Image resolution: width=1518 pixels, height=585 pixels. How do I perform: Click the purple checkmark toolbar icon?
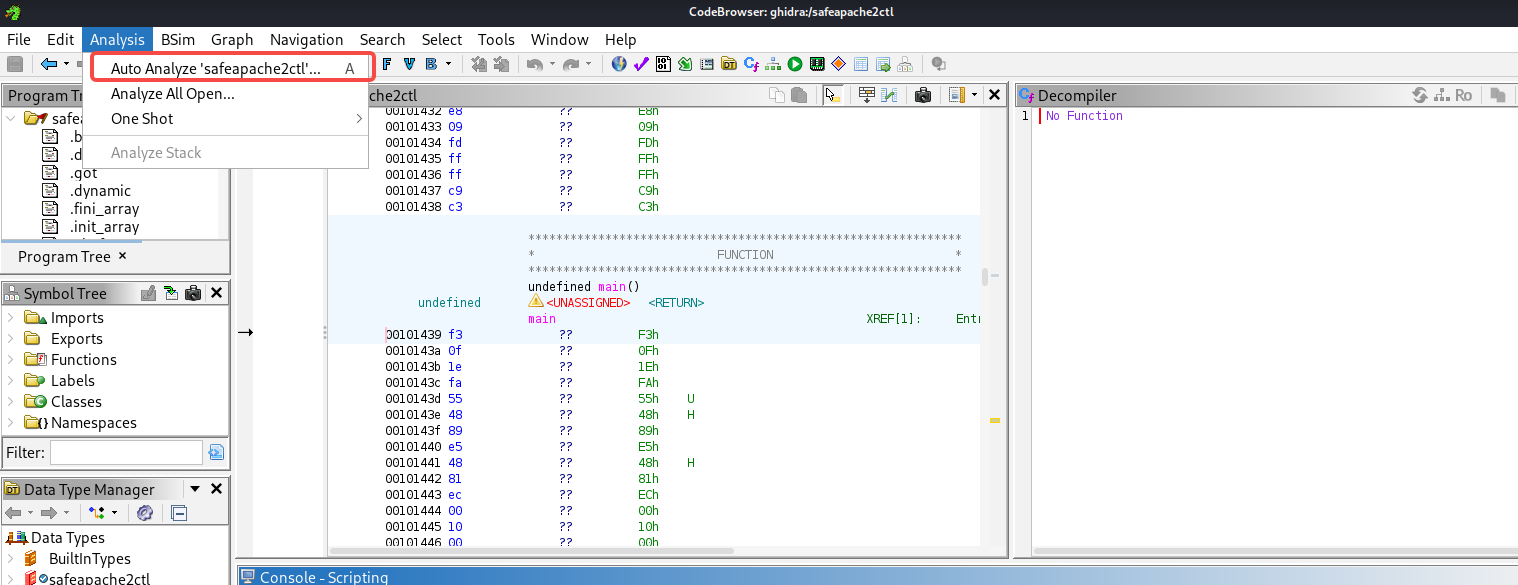click(641, 64)
